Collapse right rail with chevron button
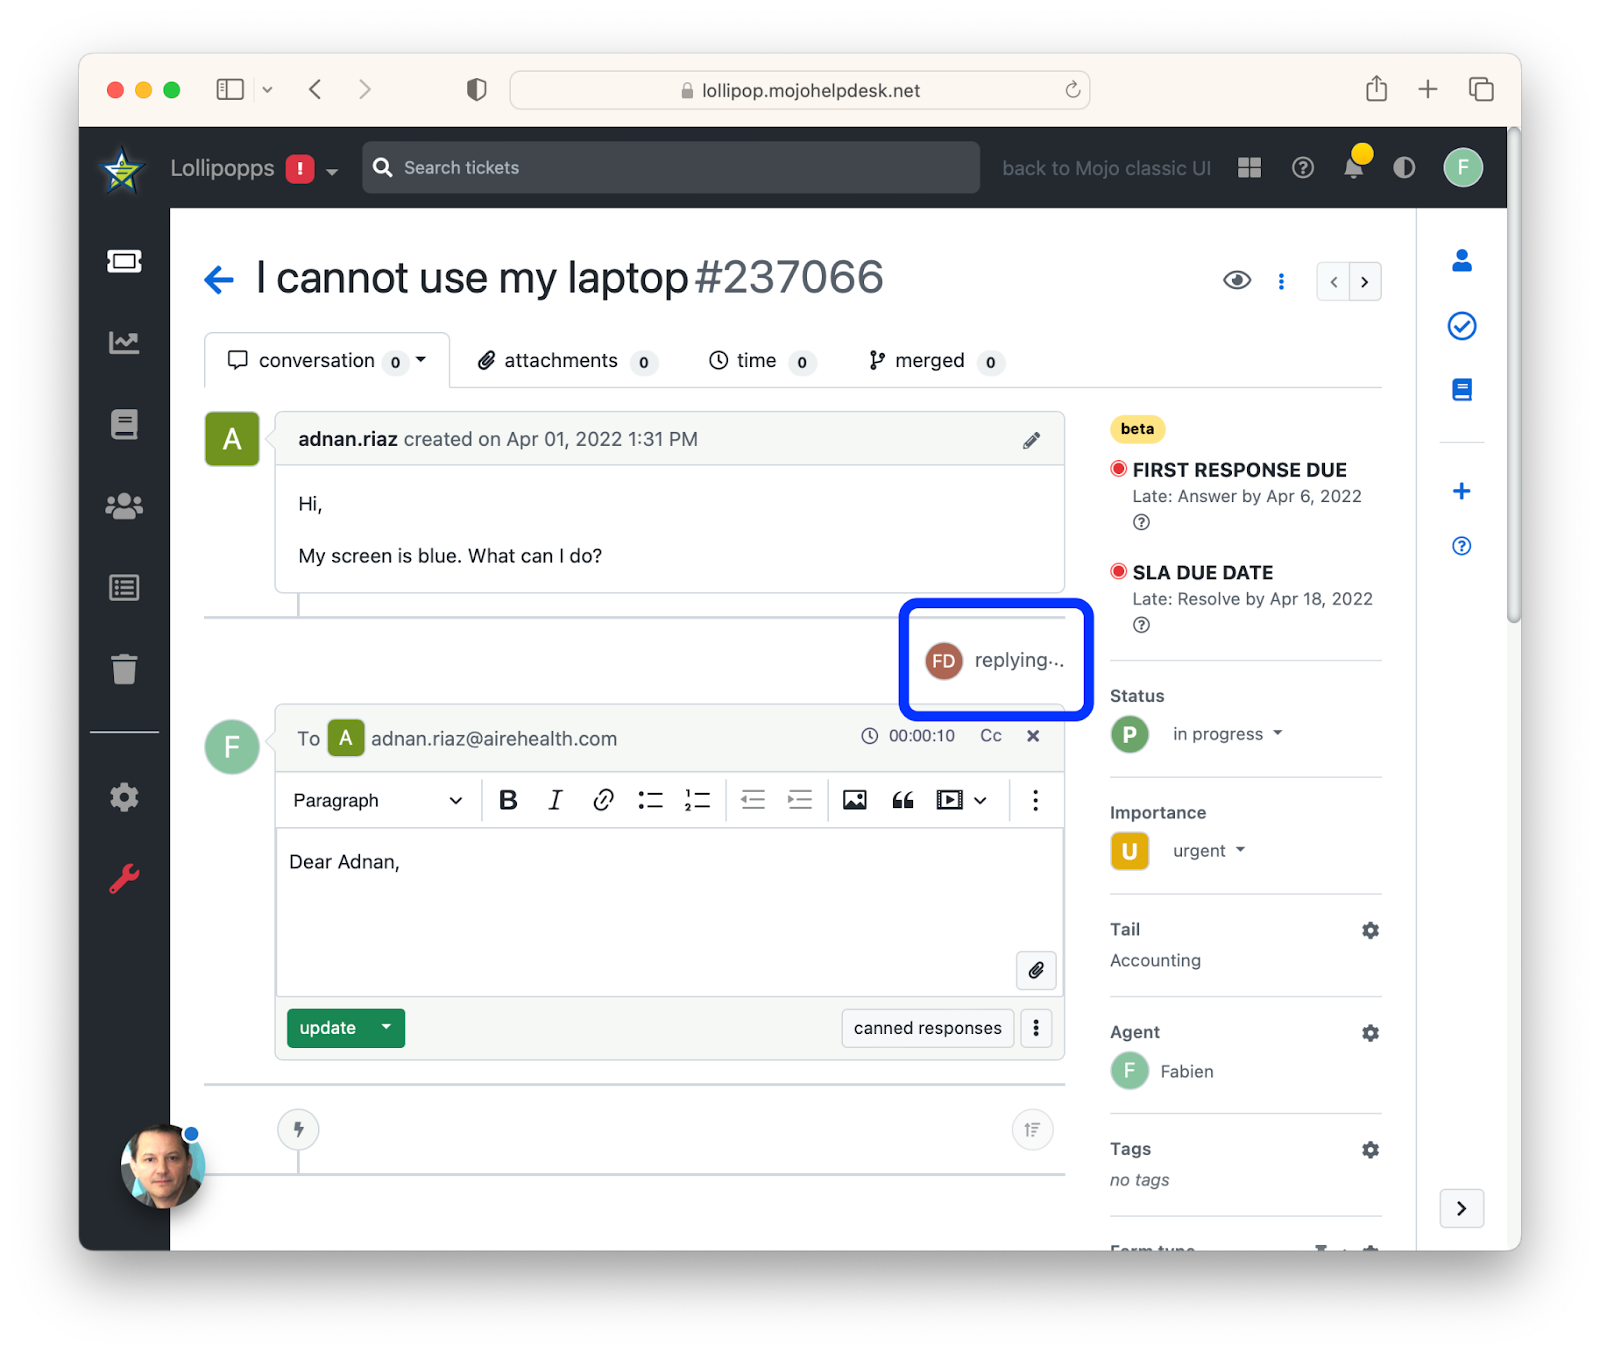This screenshot has width=1600, height=1355. coord(1462,1208)
